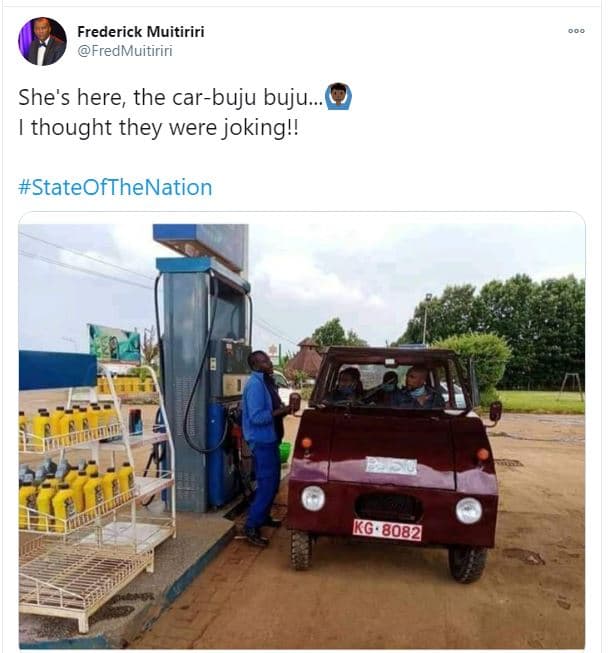Viewport: 614px width, 653px height.
Task: Open the #StateOfTheNation hashtag
Action: click(115, 187)
